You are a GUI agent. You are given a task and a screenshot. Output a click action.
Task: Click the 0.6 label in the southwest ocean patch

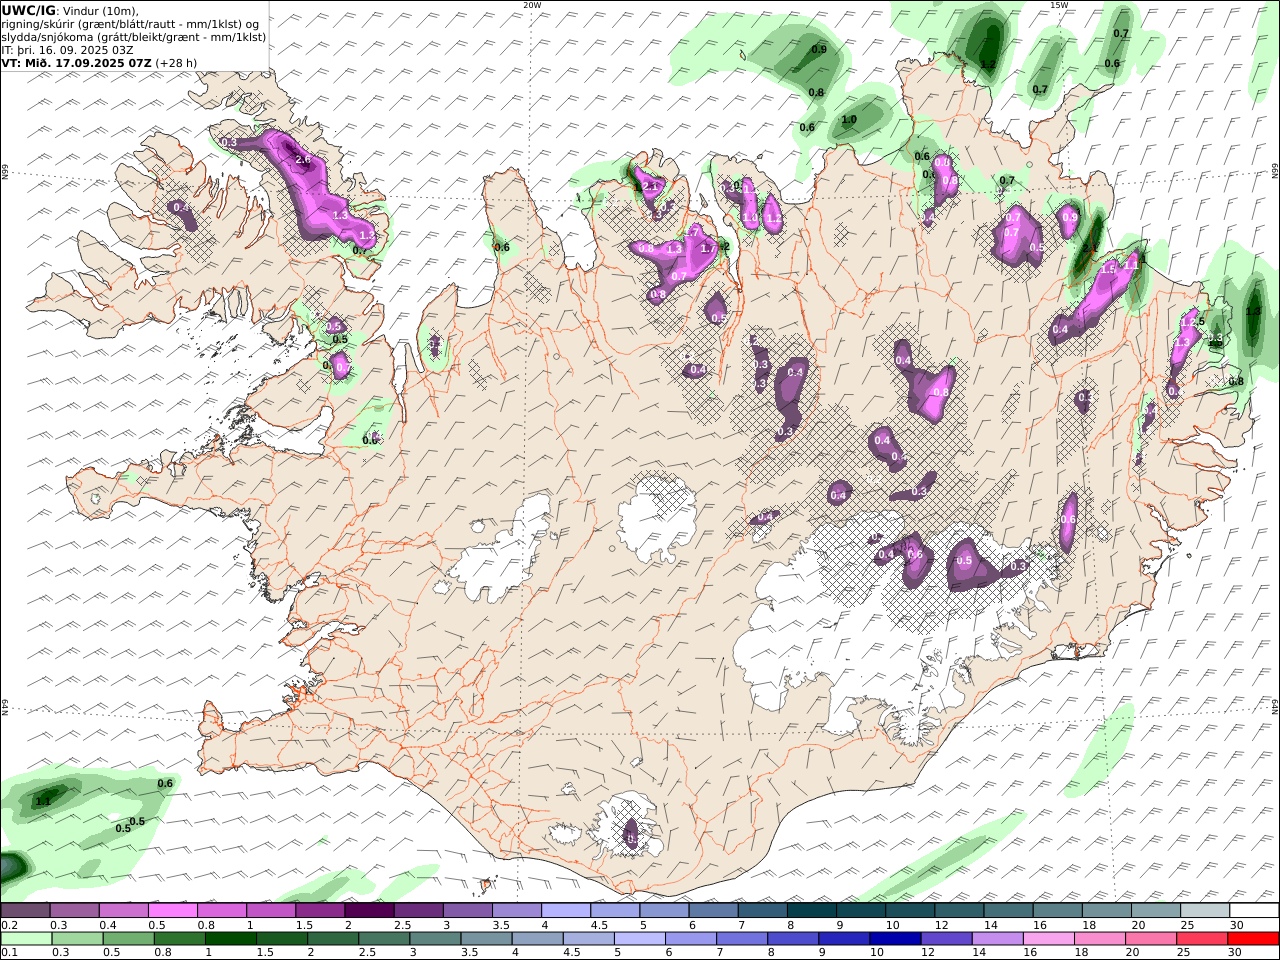click(165, 783)
